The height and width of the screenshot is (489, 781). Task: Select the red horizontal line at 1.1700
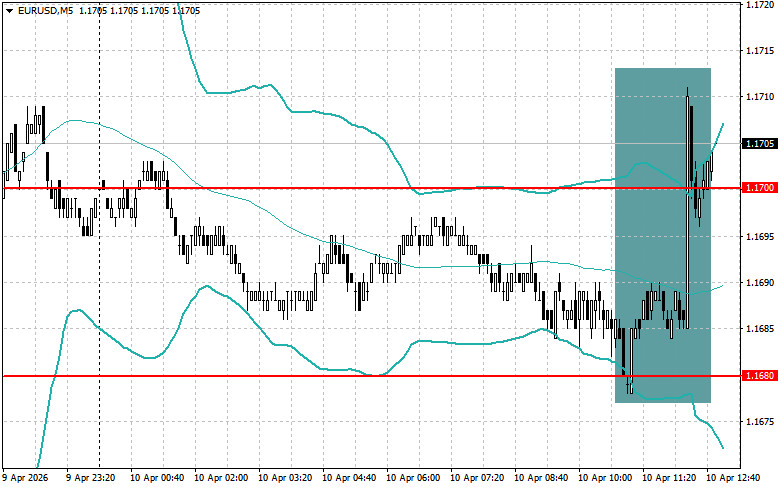371,188
